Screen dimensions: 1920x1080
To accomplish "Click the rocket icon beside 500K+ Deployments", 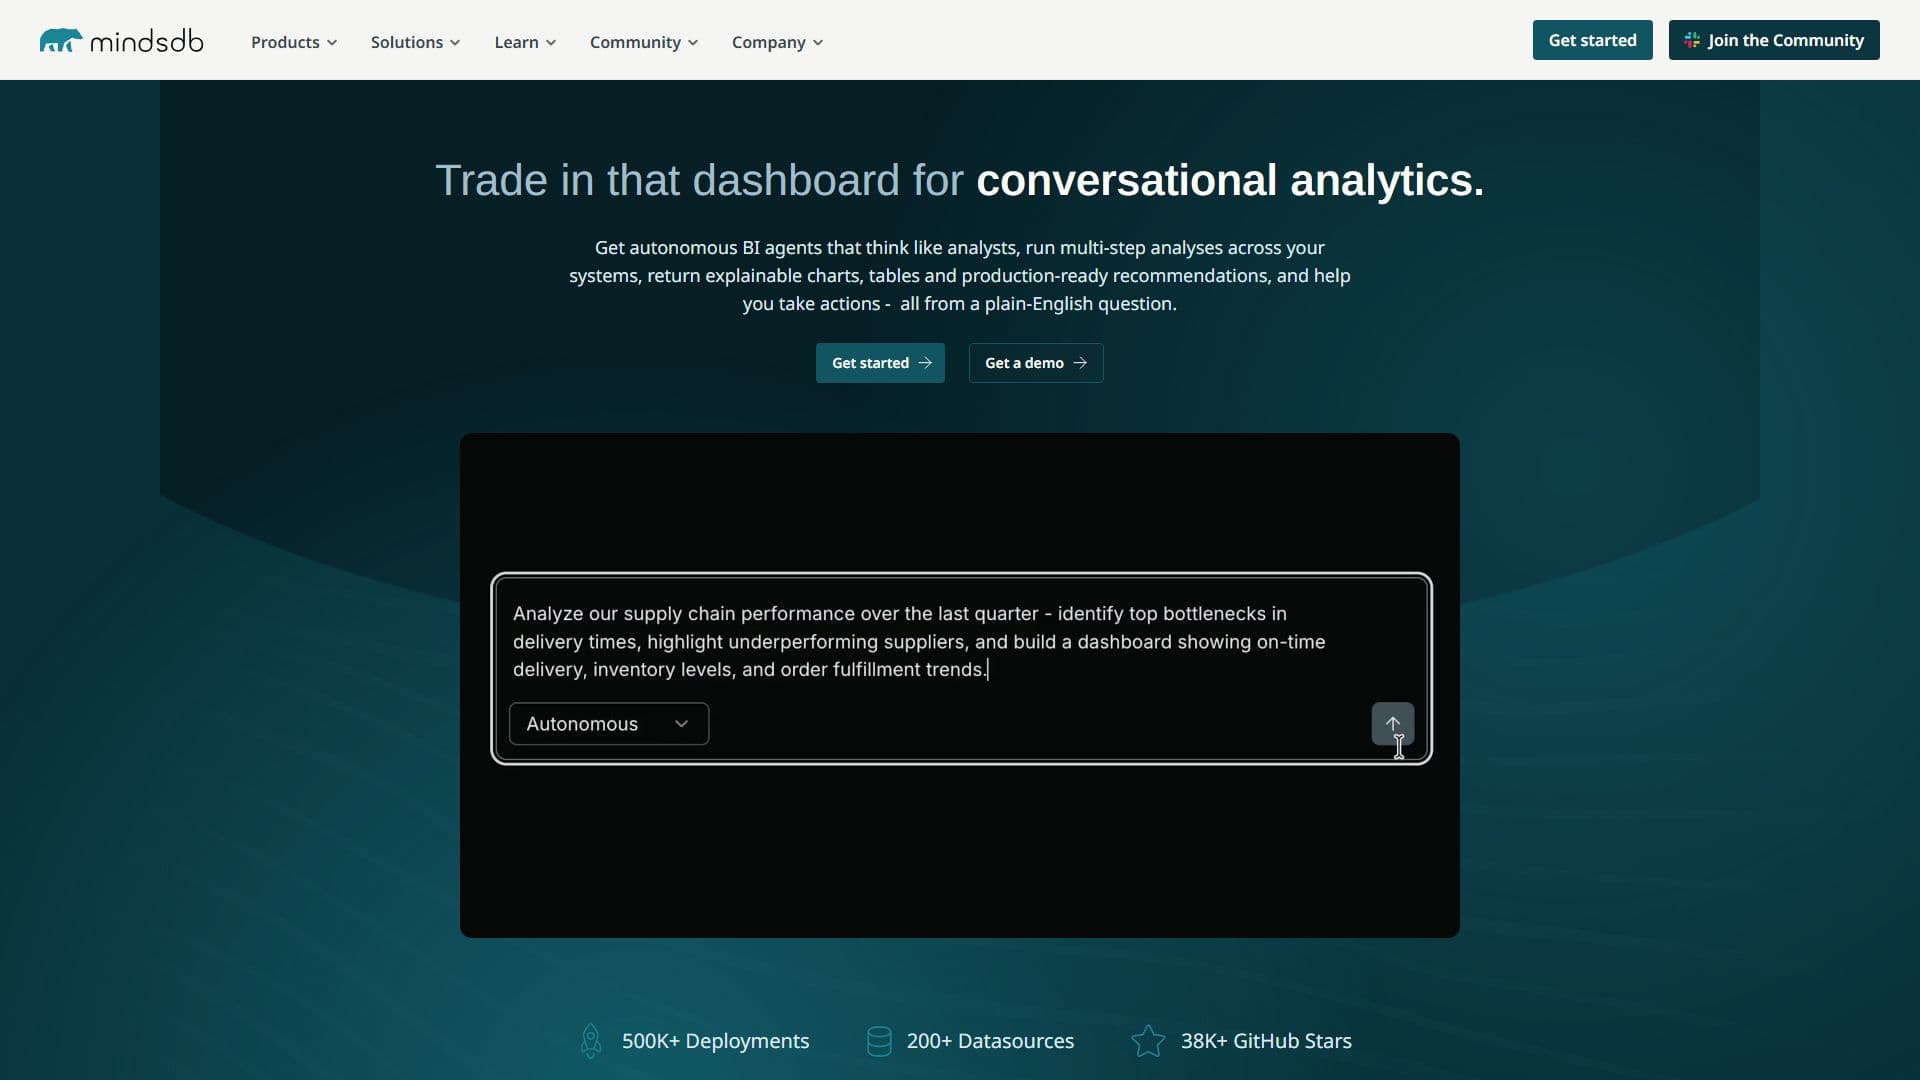I will 591,1041.
